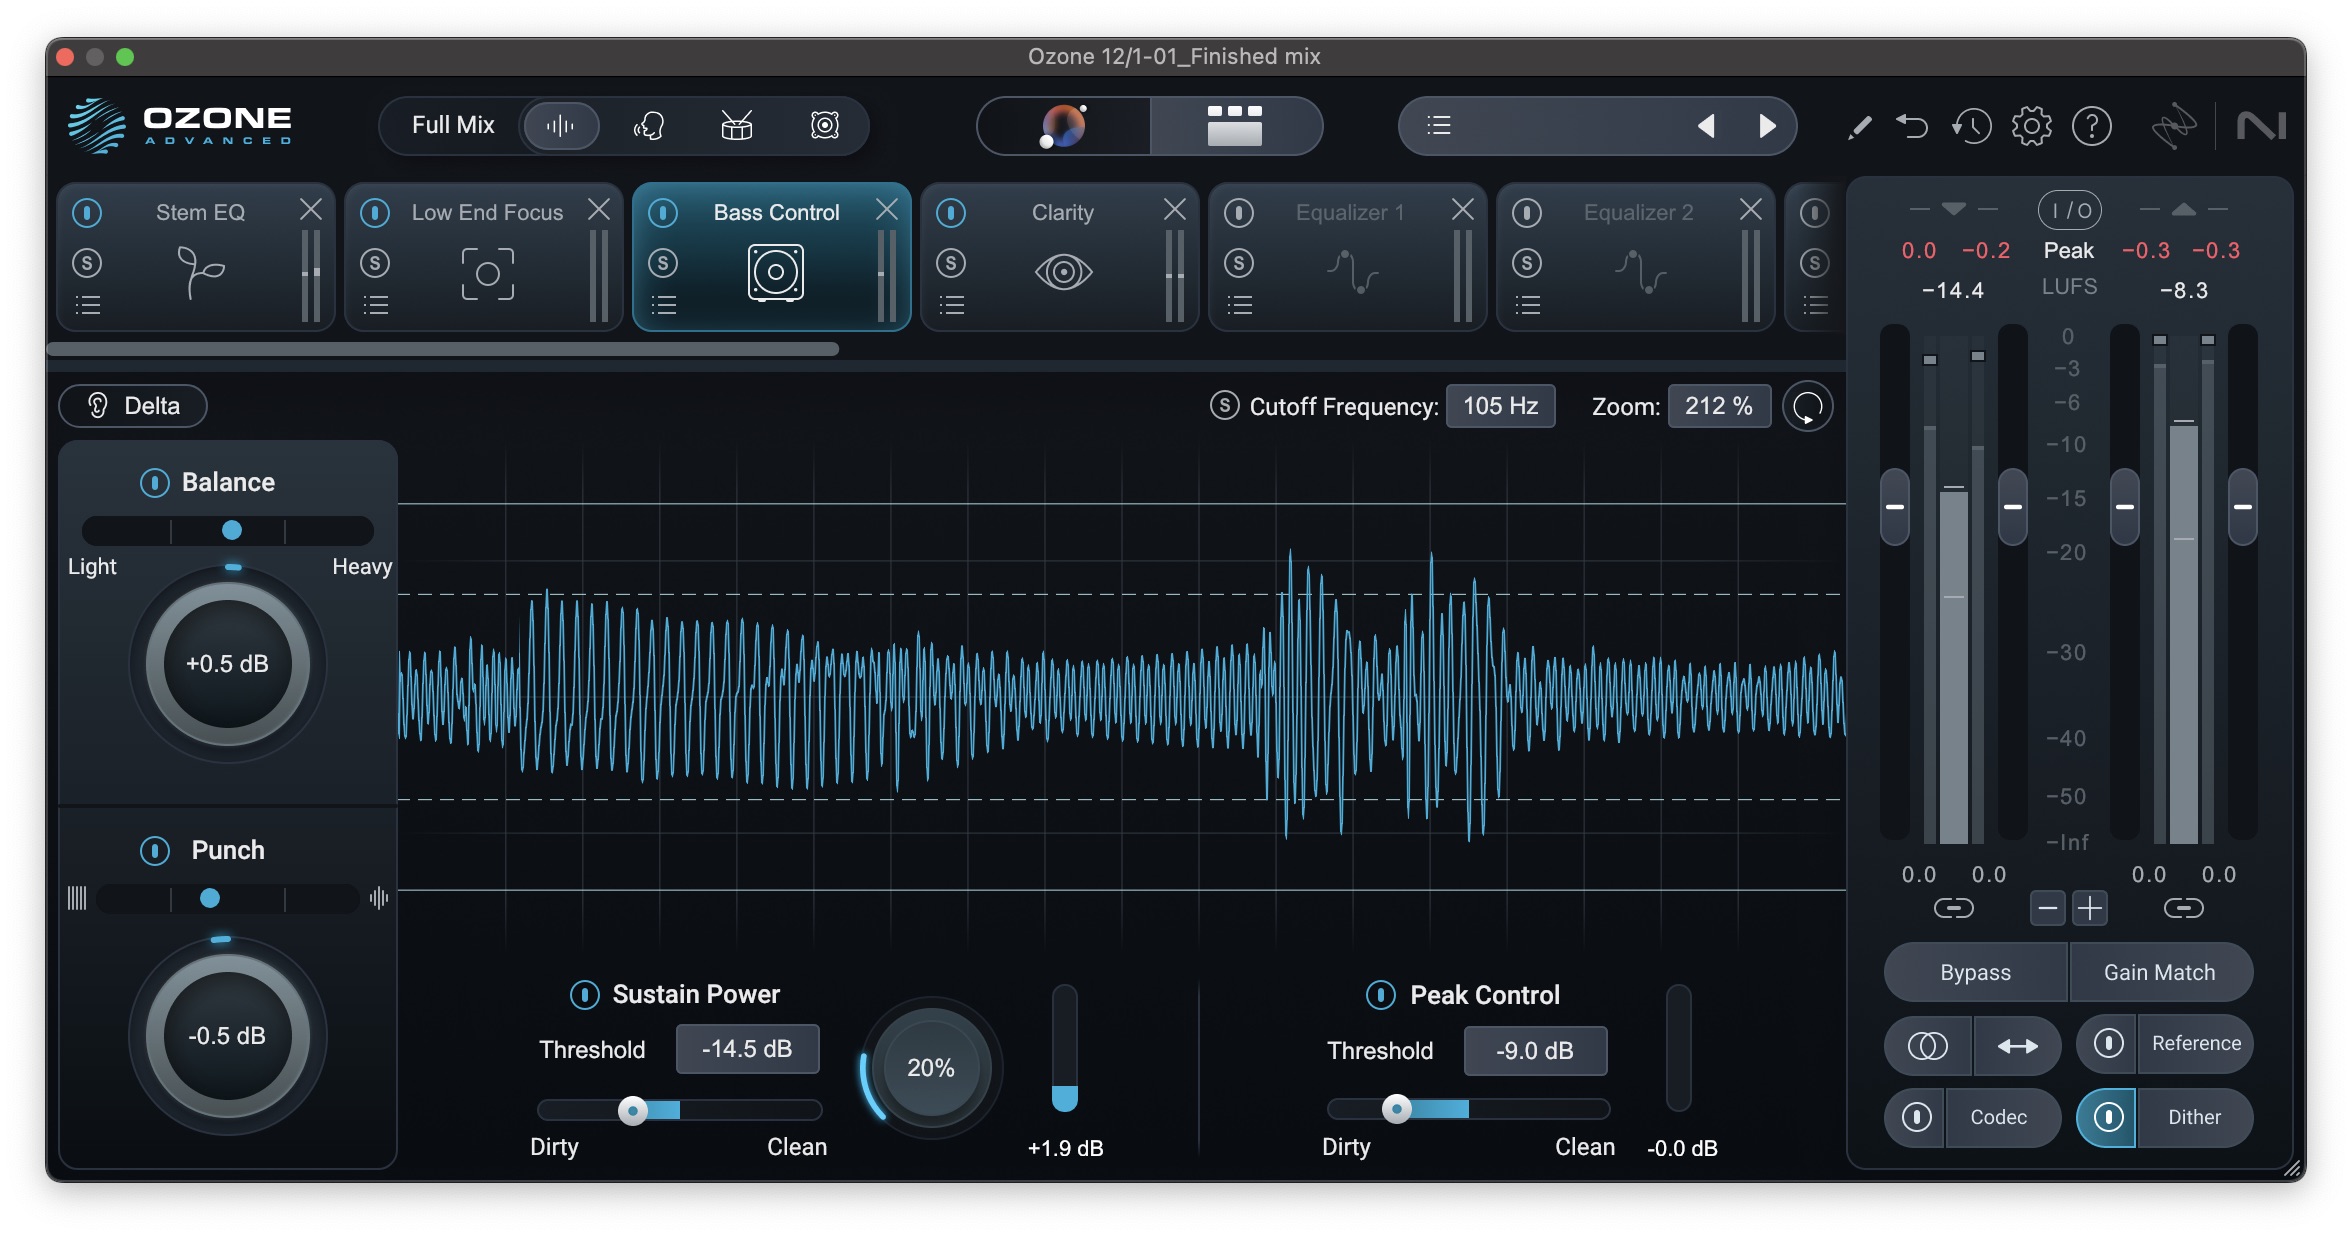This screenshot has height=1236, width=2352.
Task: Enable the Equalizer 1 module
Action: tap(1239, 212)
